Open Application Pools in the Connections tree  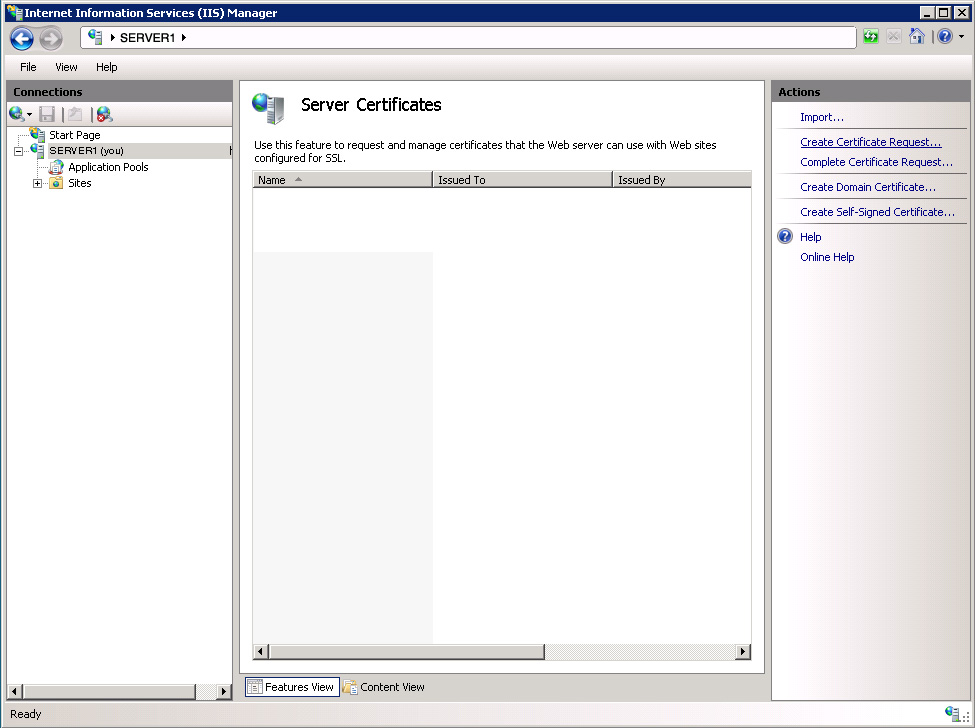(x=108, y=167)
